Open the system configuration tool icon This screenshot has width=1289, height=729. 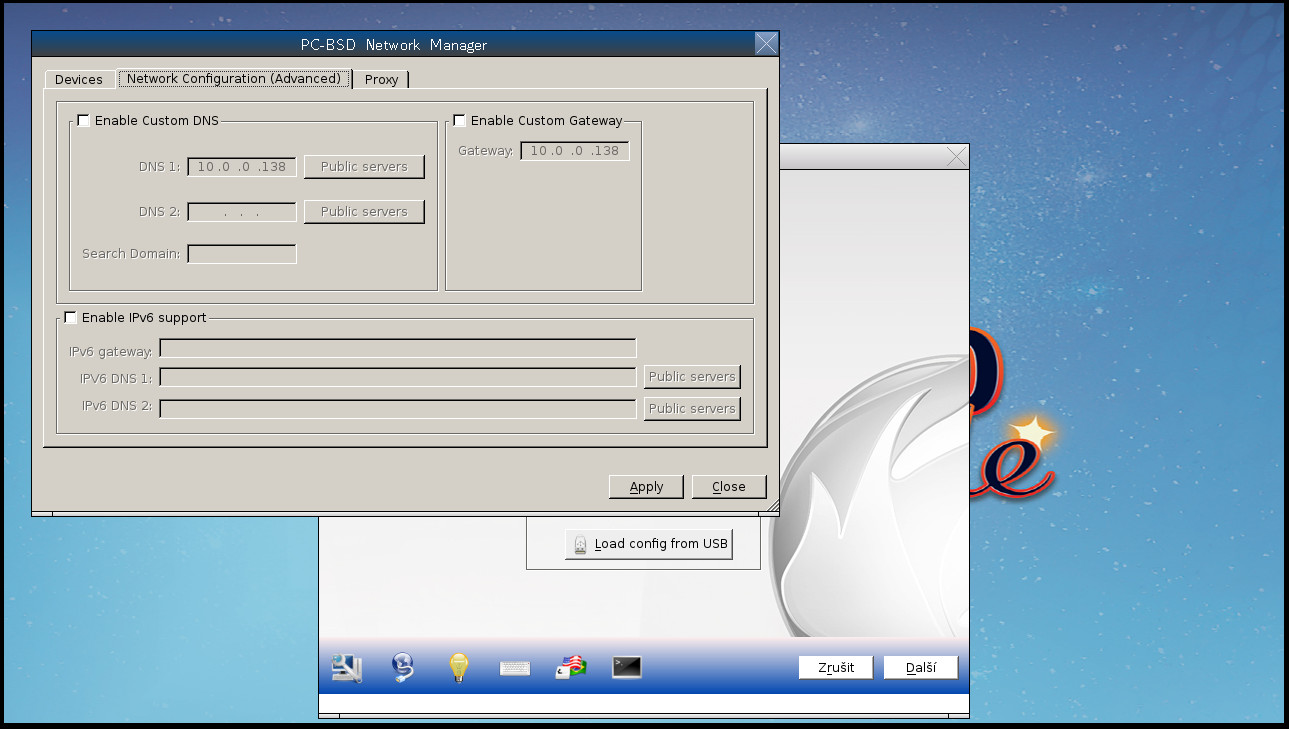click(346, 667)
